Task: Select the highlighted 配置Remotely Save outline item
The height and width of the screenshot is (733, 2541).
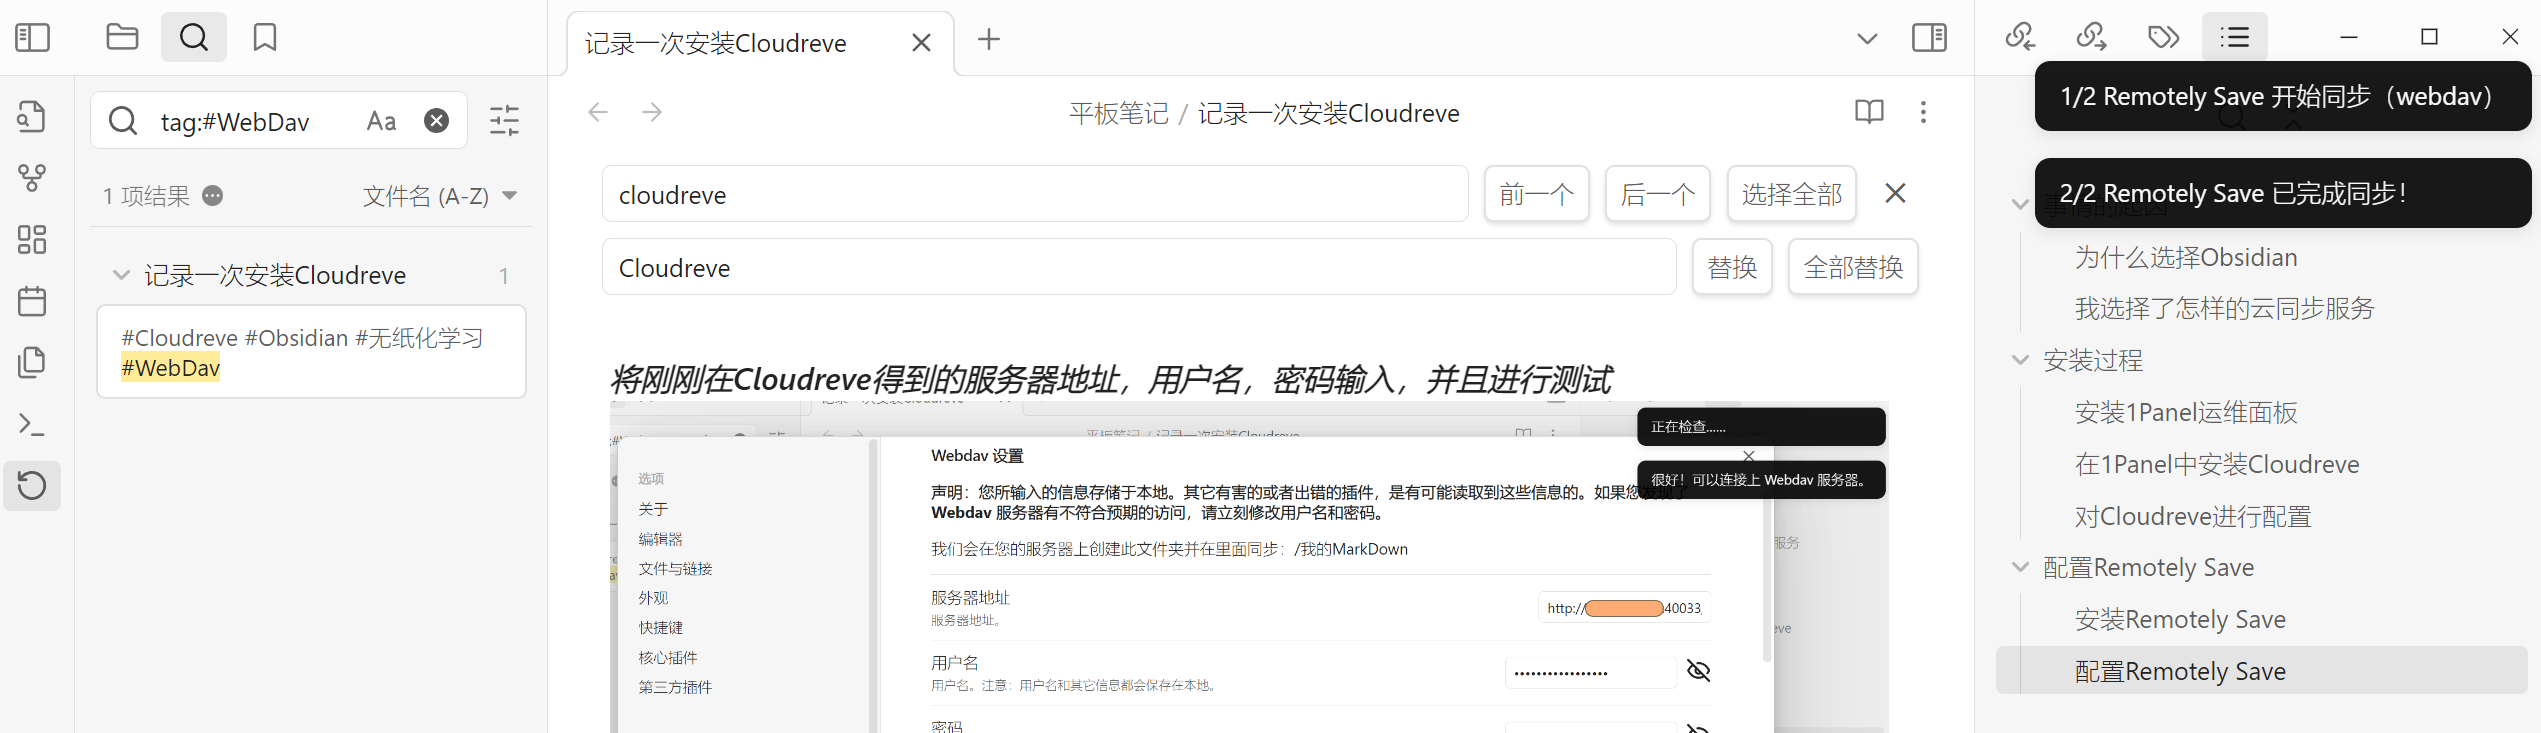Action: coord(2262,671)
